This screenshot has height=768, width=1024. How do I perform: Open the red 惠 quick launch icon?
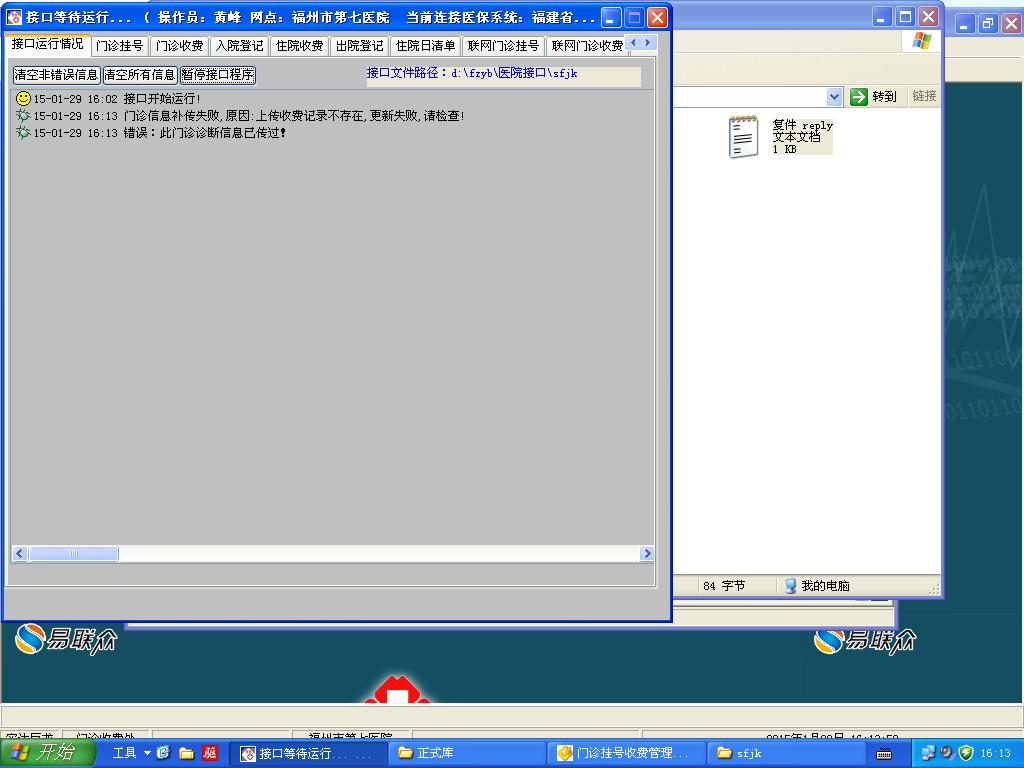(210, 753)
